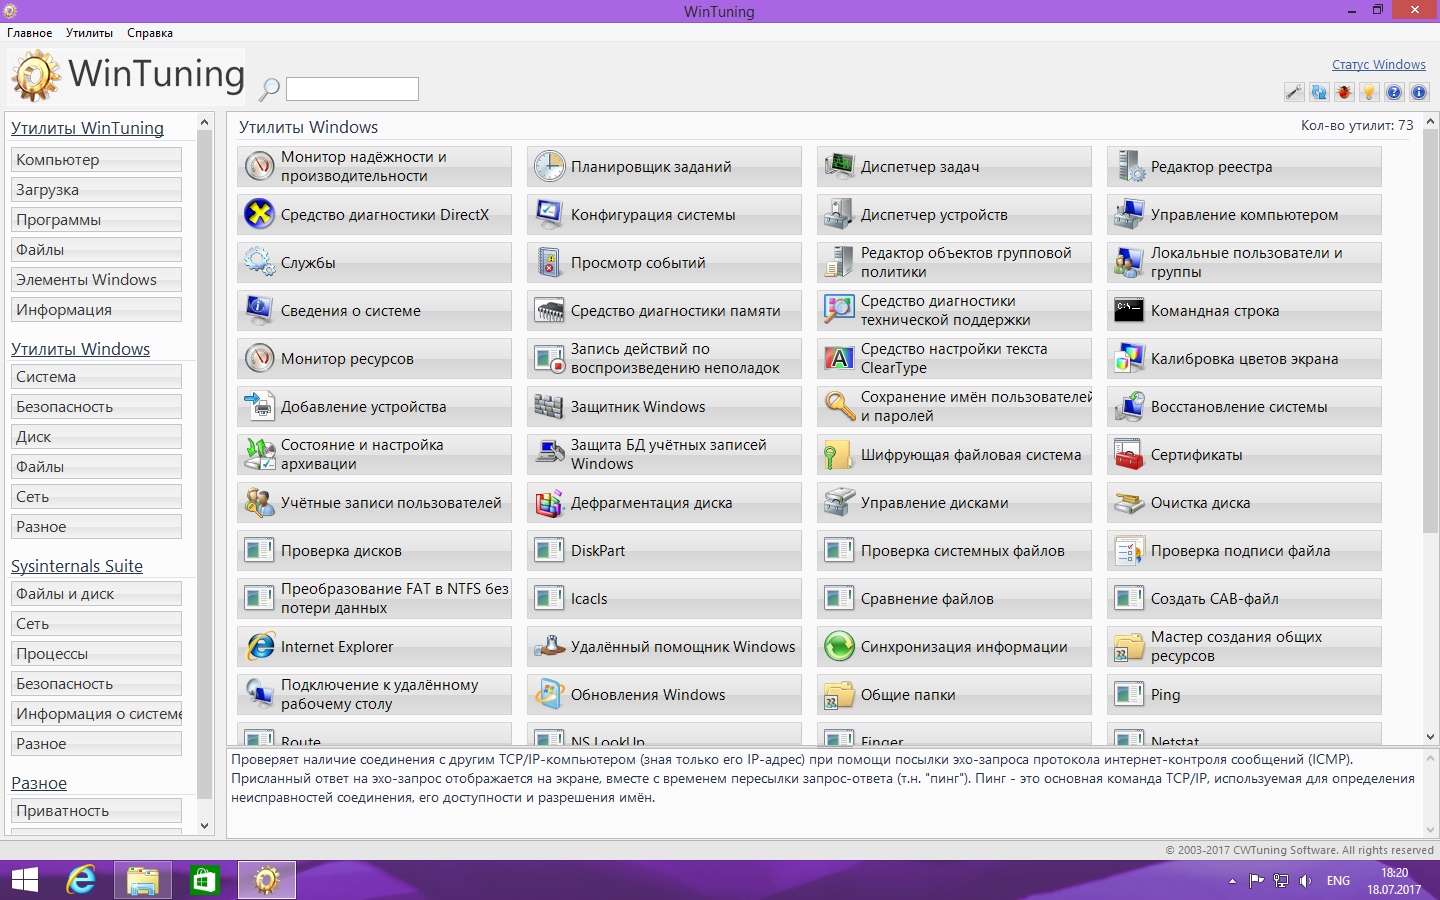Select Программы sidebar category
This screenshot has width=1440, height=900.
(96, 219)
